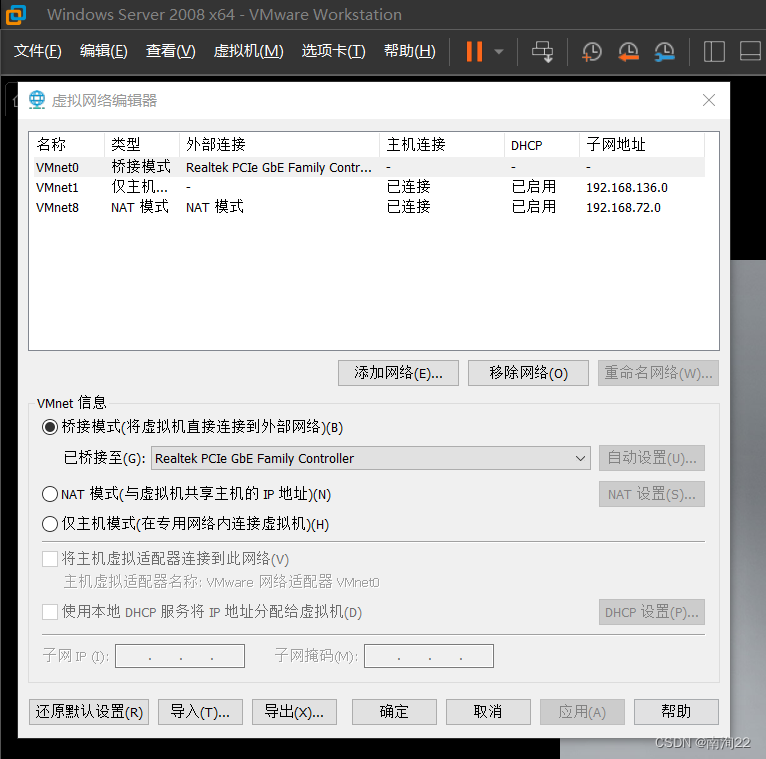Click the 帮助 button at dialog bottom

tap(676, 712)
